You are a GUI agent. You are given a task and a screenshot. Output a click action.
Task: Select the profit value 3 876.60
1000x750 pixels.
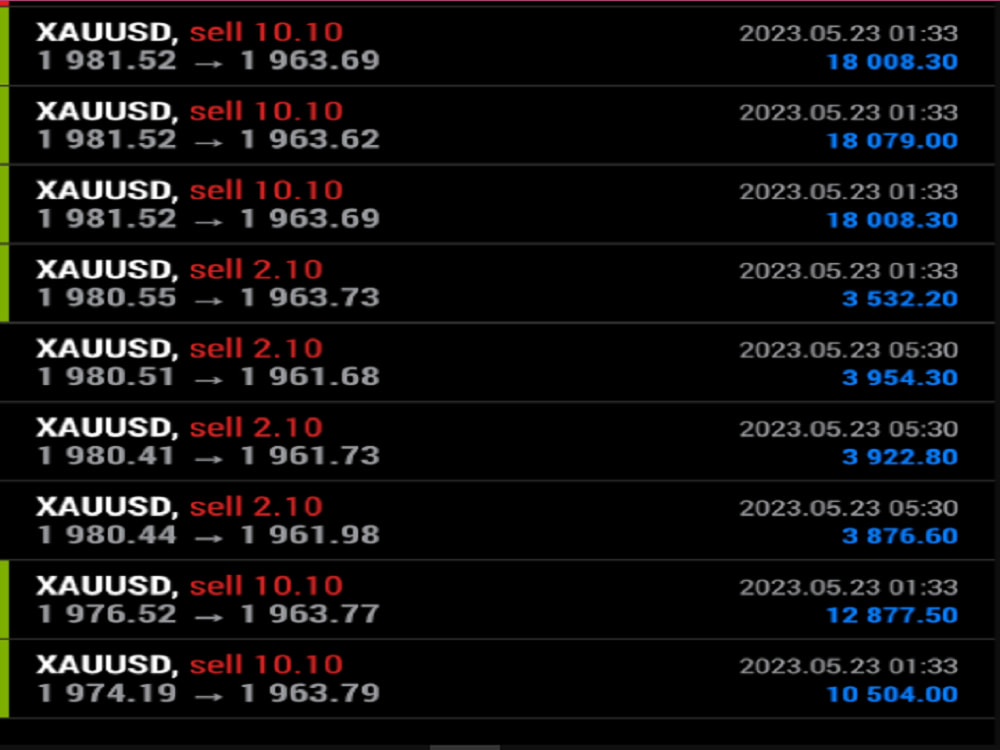[x=900, y=536]
